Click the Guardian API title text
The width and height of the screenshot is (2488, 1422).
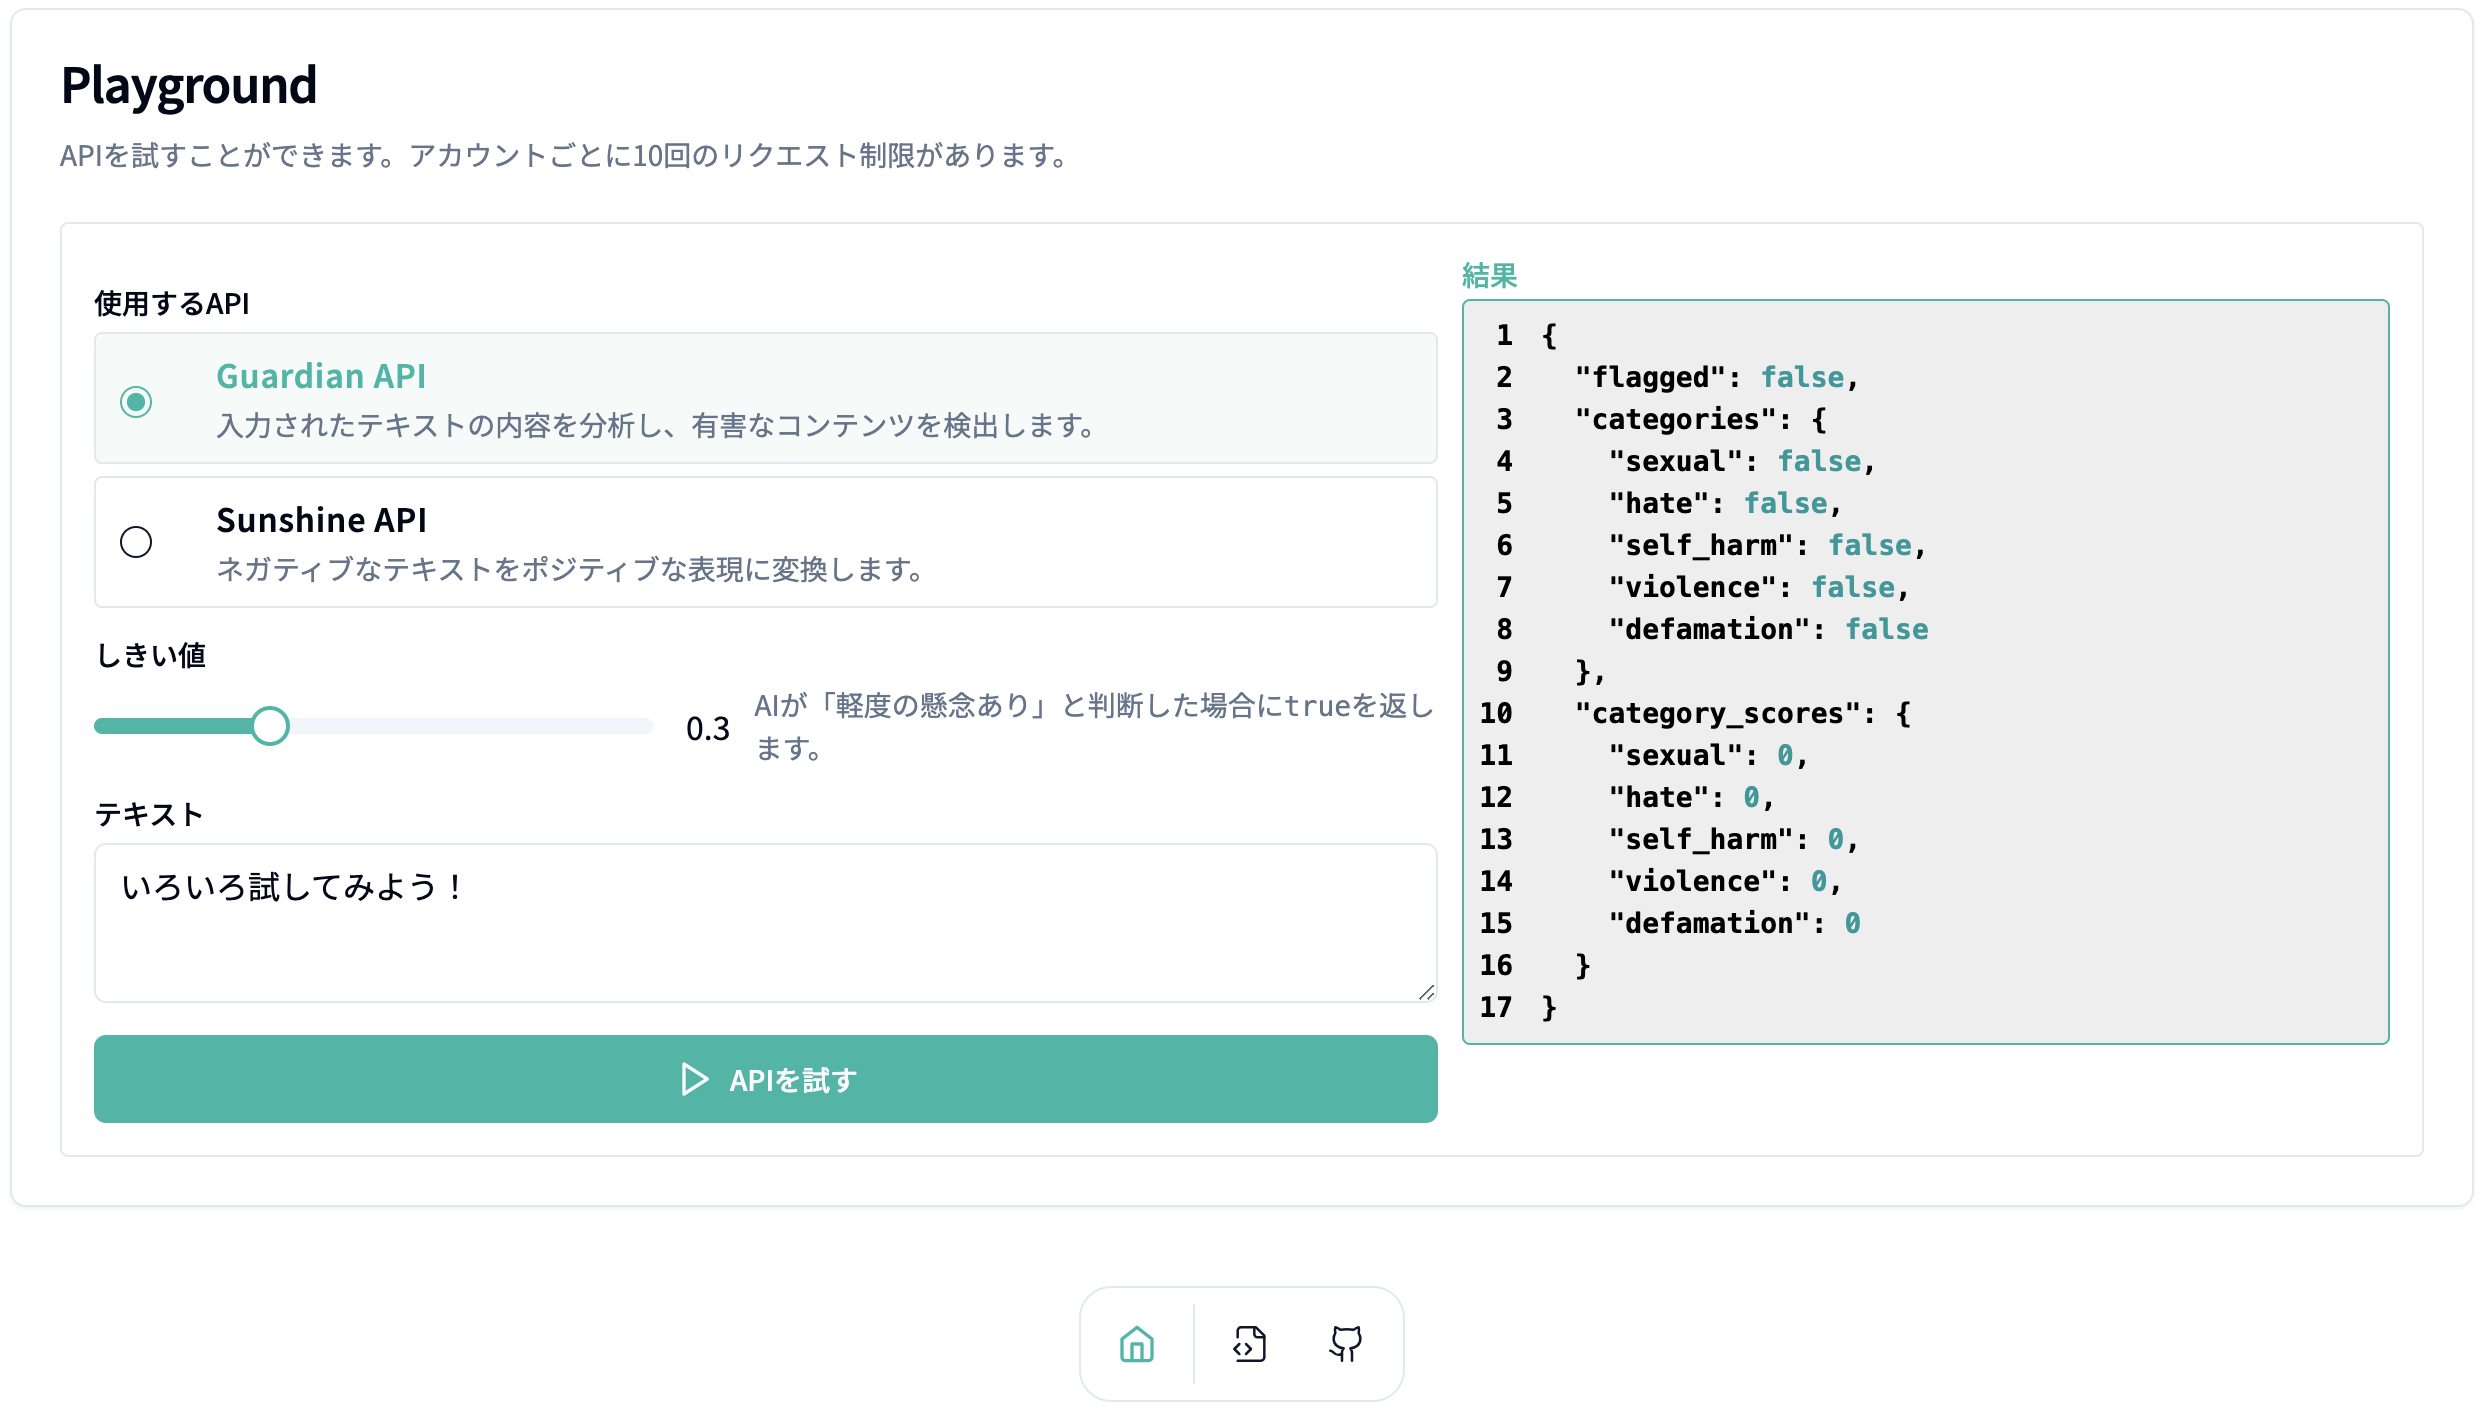click(321, 376)
